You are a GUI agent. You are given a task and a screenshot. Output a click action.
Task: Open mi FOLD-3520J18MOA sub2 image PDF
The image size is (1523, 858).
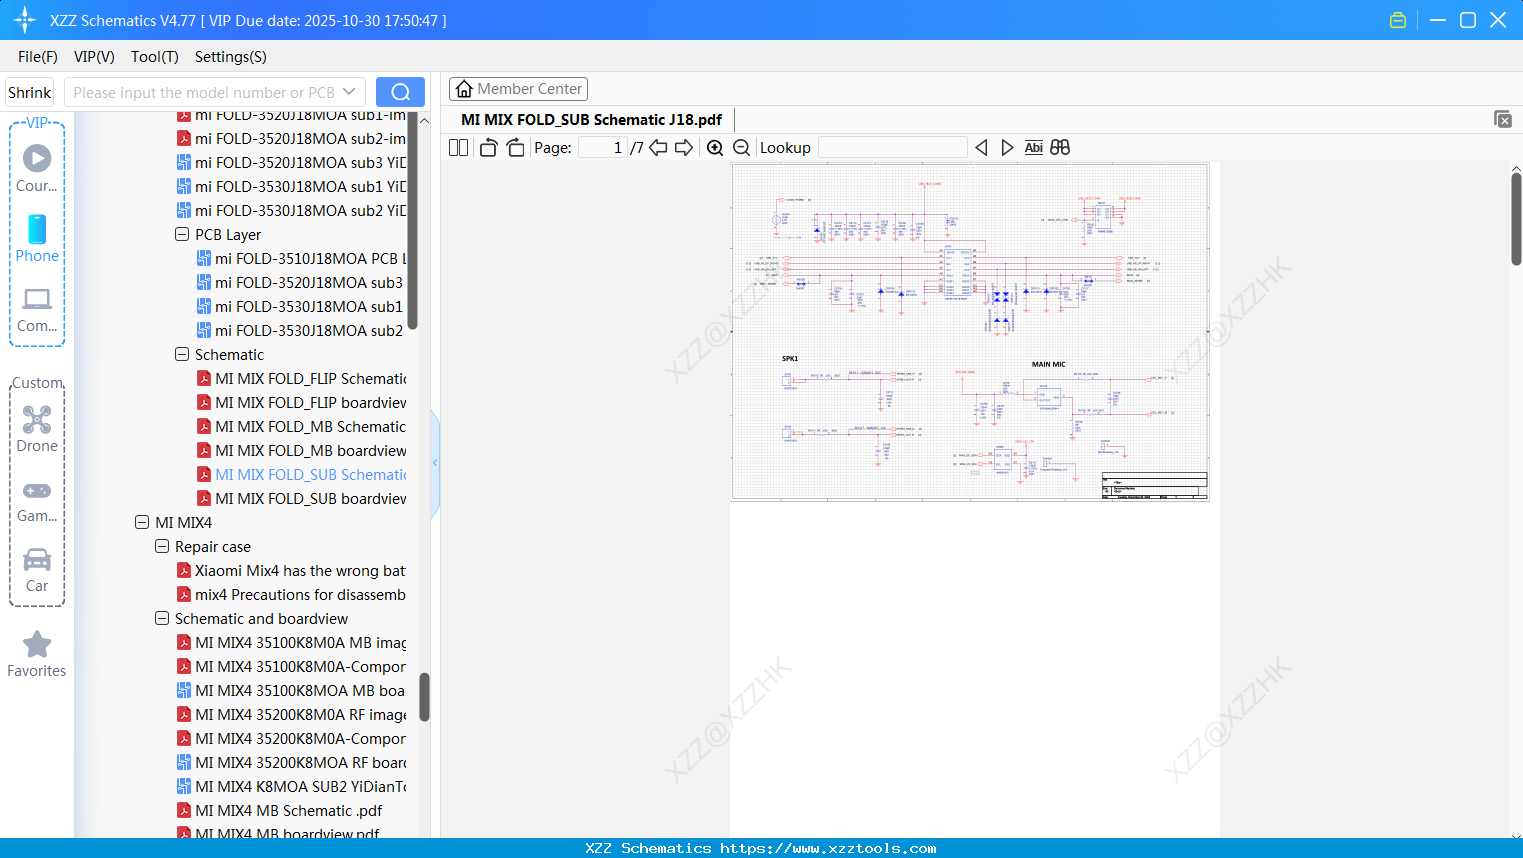tap(292, 138)
